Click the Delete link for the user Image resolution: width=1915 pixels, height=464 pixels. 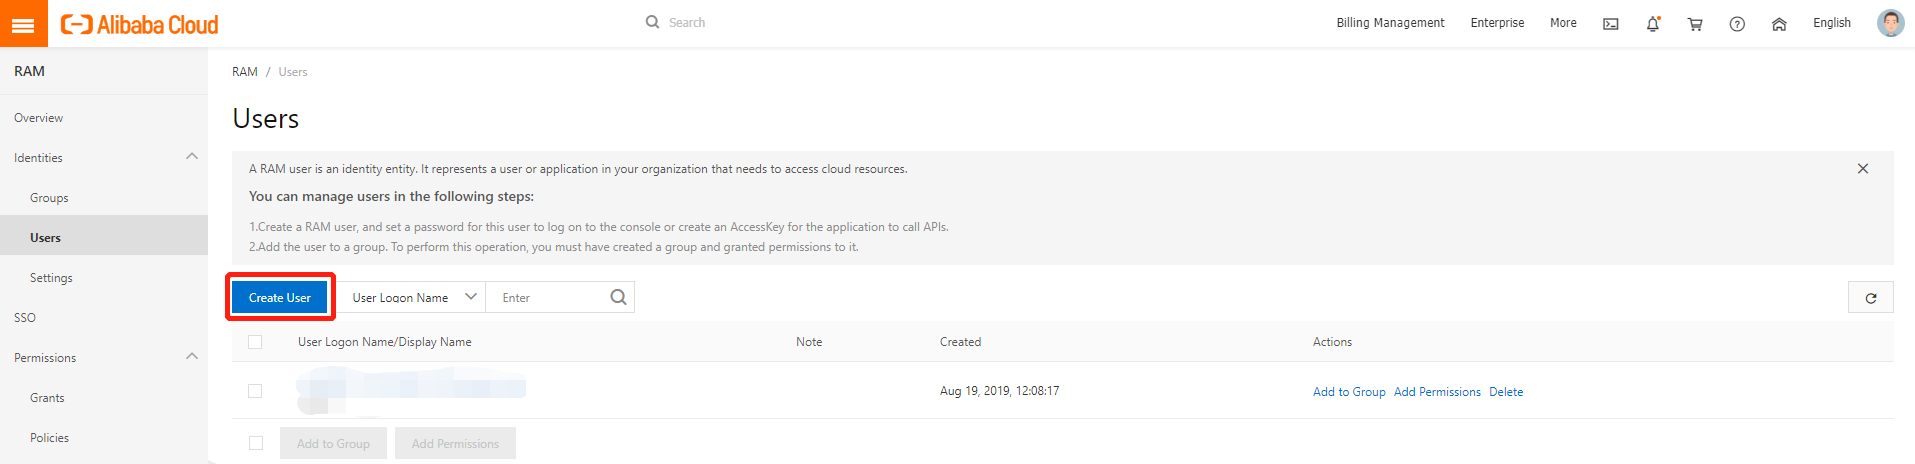click(x=1506, y=392)
